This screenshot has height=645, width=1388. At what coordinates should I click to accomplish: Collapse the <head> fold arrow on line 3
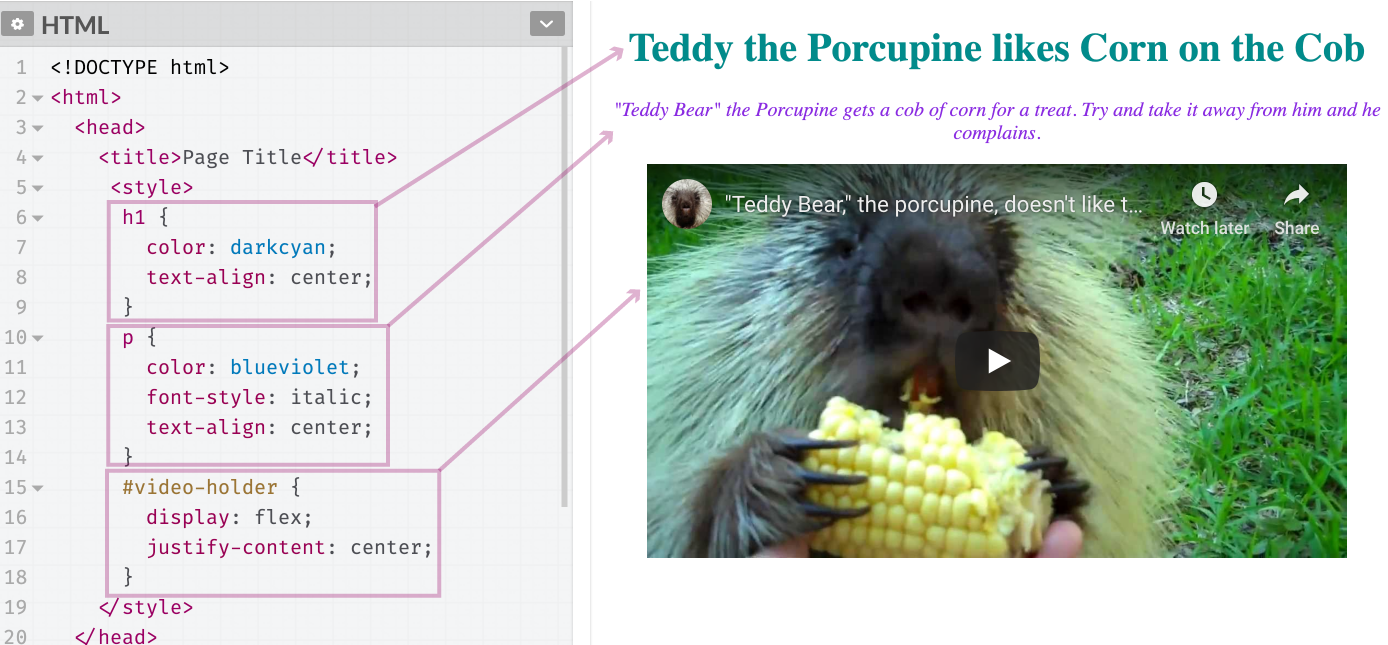[38, 128]
